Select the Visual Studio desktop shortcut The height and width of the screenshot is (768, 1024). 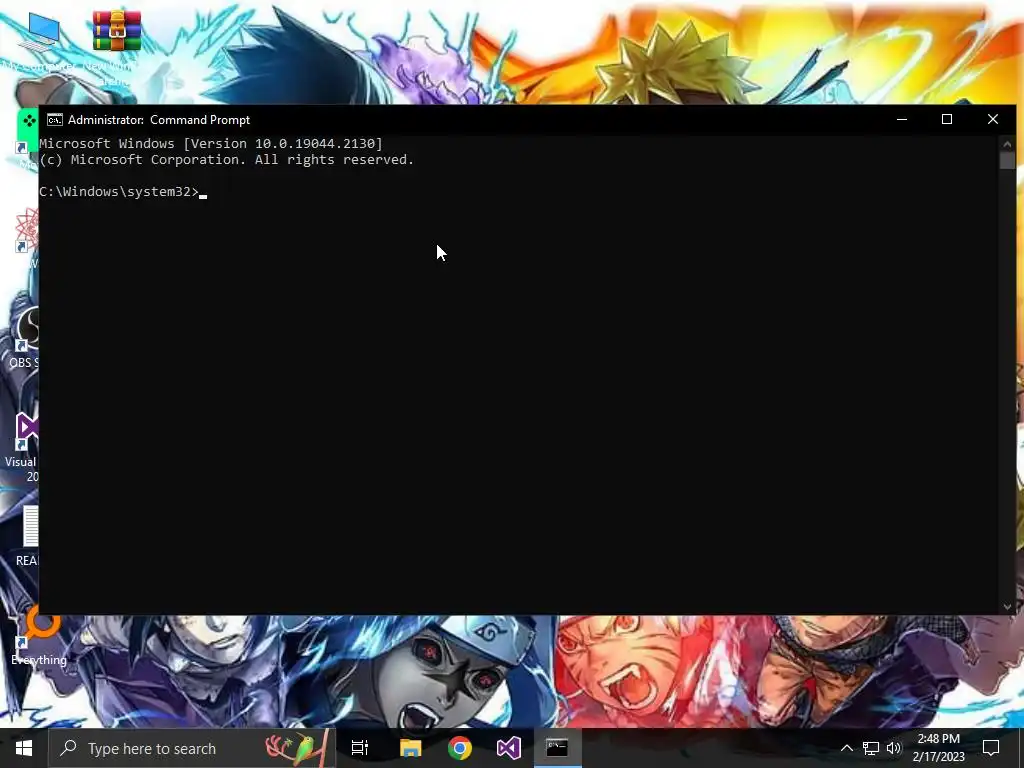[x=24, y=447]
